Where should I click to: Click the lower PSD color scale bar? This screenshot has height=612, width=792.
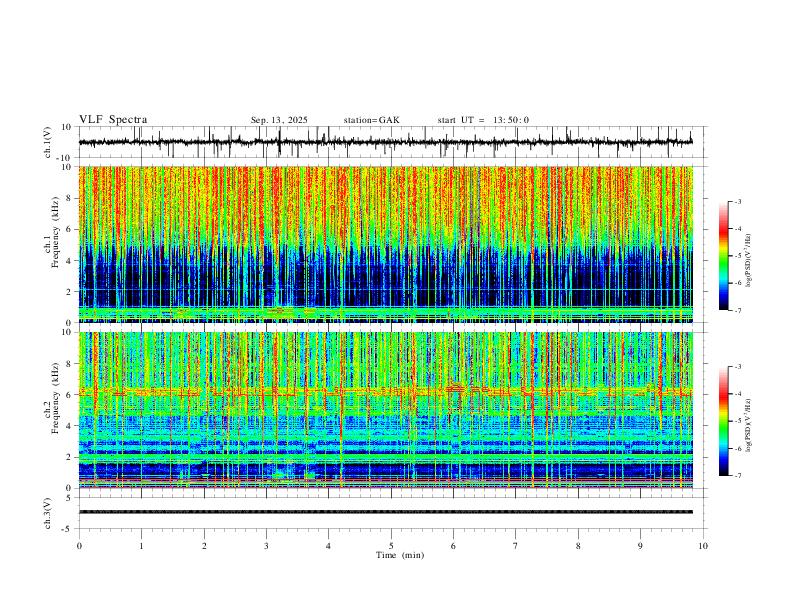[x=724, y=421]
